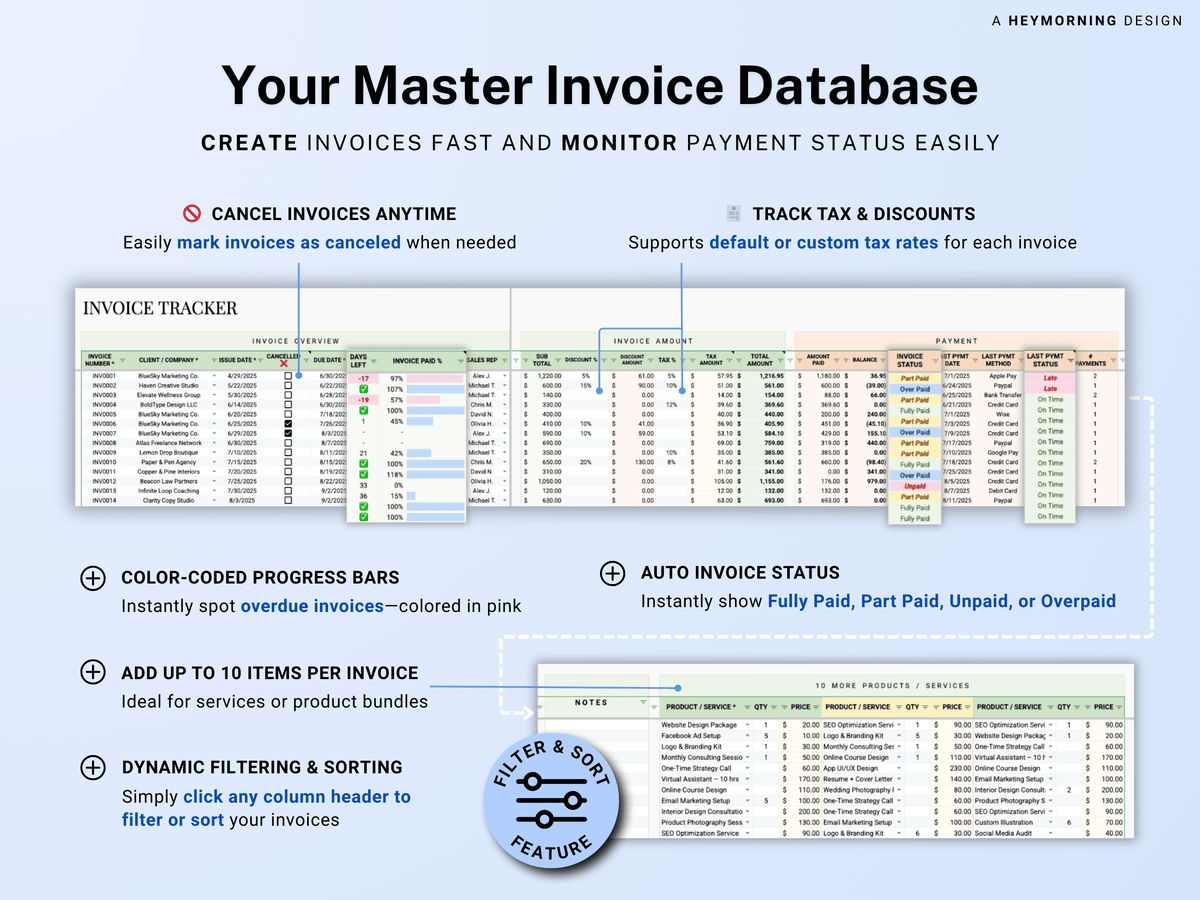Screen dimensions: 1200x900
Task: Open dropdown for Website Design Package product
Action: click(x=748, y=724)
